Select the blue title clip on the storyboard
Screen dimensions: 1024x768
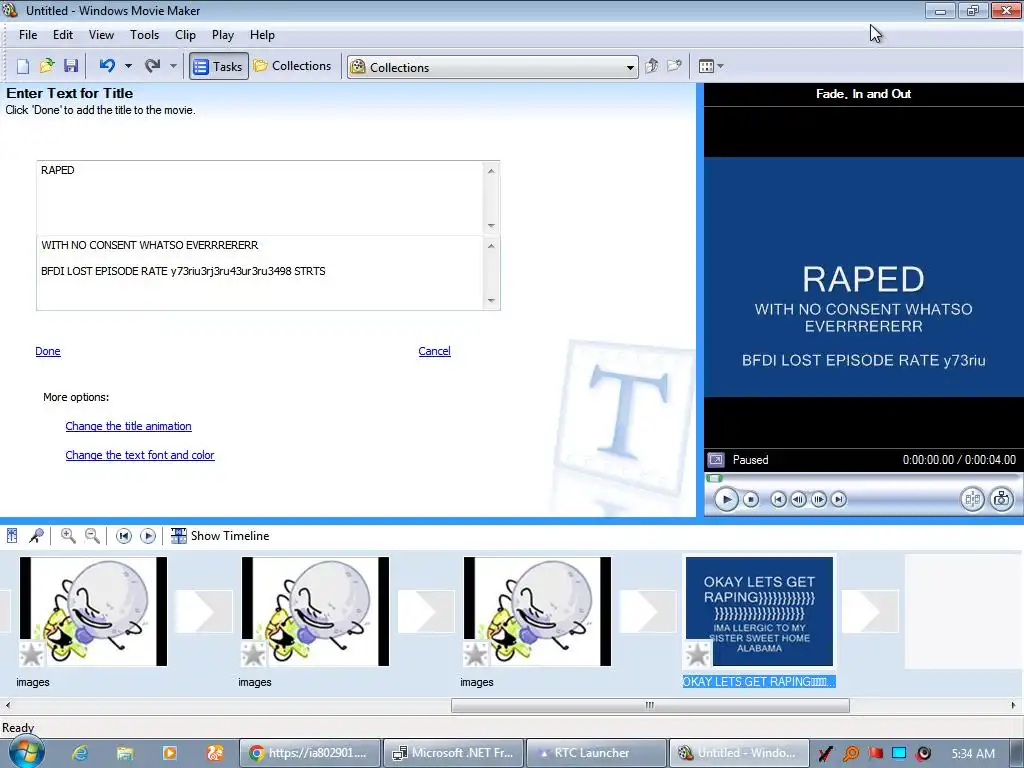[760, 611]
